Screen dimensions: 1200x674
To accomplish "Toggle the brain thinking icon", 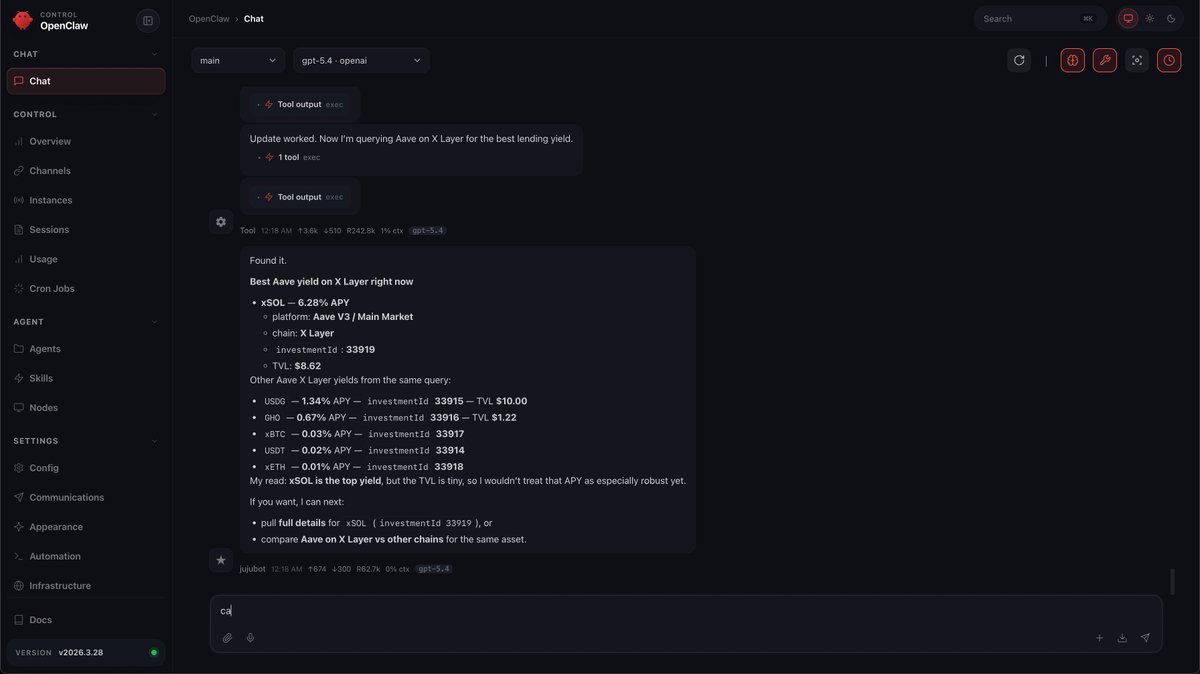I will (1072, 60).
